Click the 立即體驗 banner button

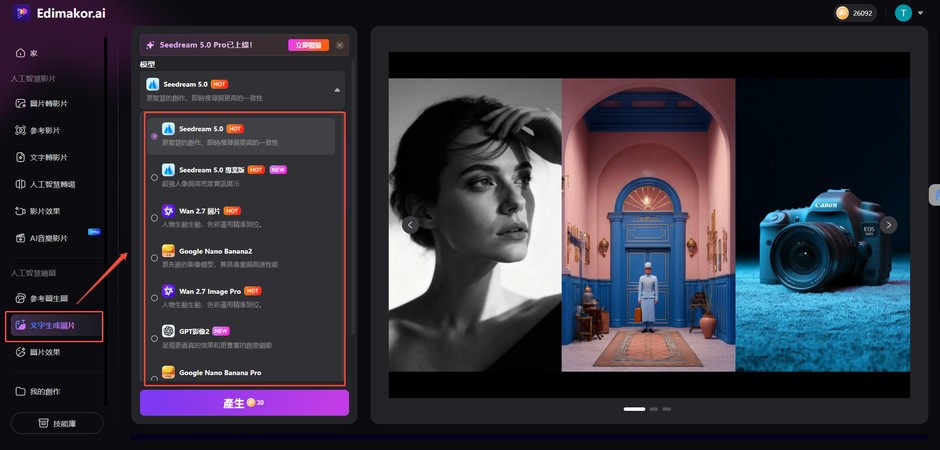(308, 45)
